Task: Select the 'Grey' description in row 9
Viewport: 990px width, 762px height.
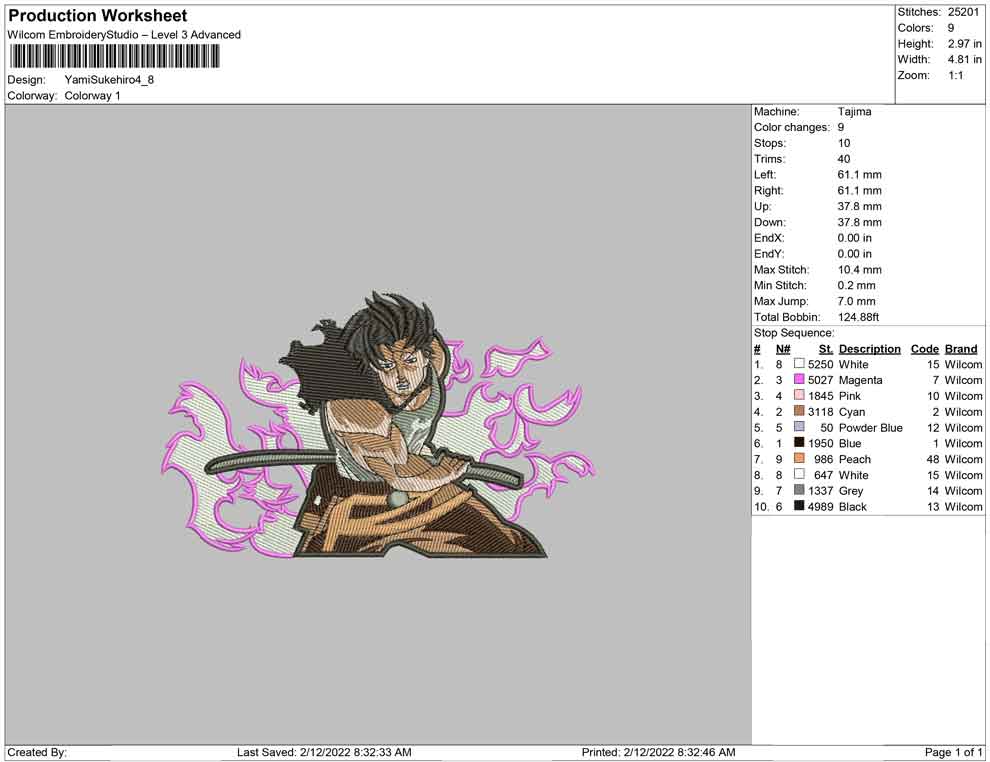Action: (x=850, y=491)
